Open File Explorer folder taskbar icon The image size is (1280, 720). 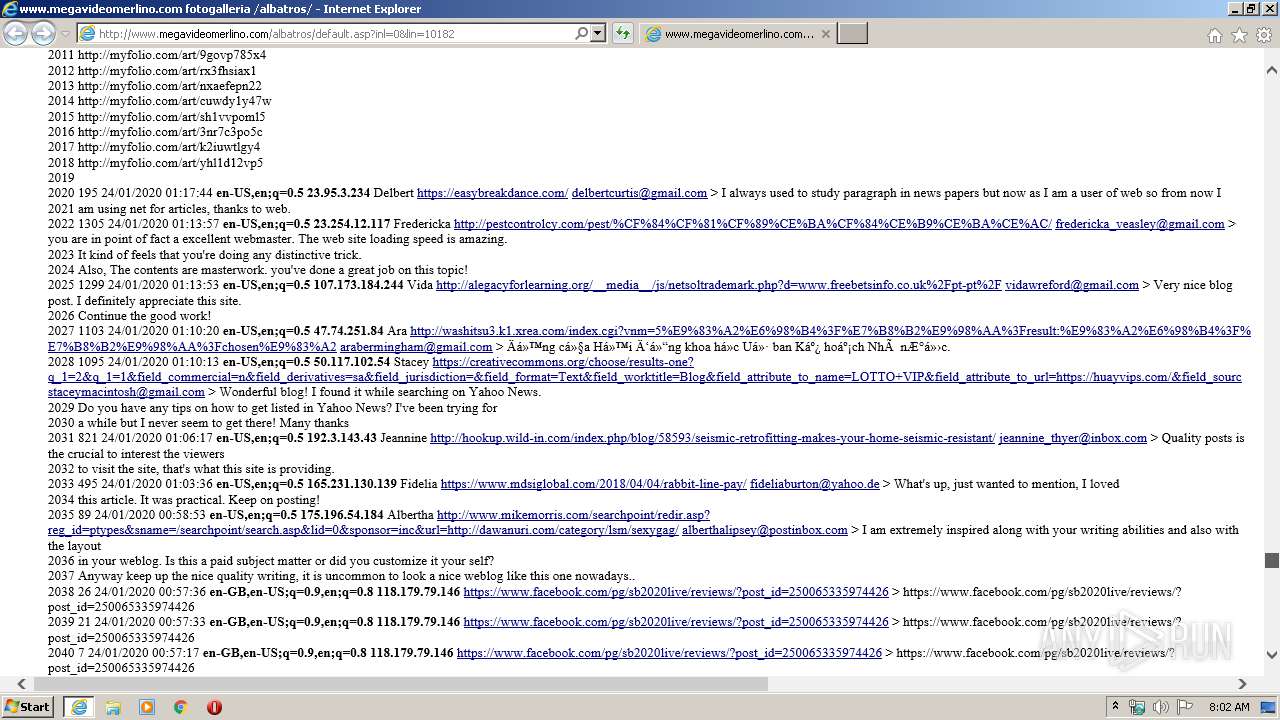[113, 706]
